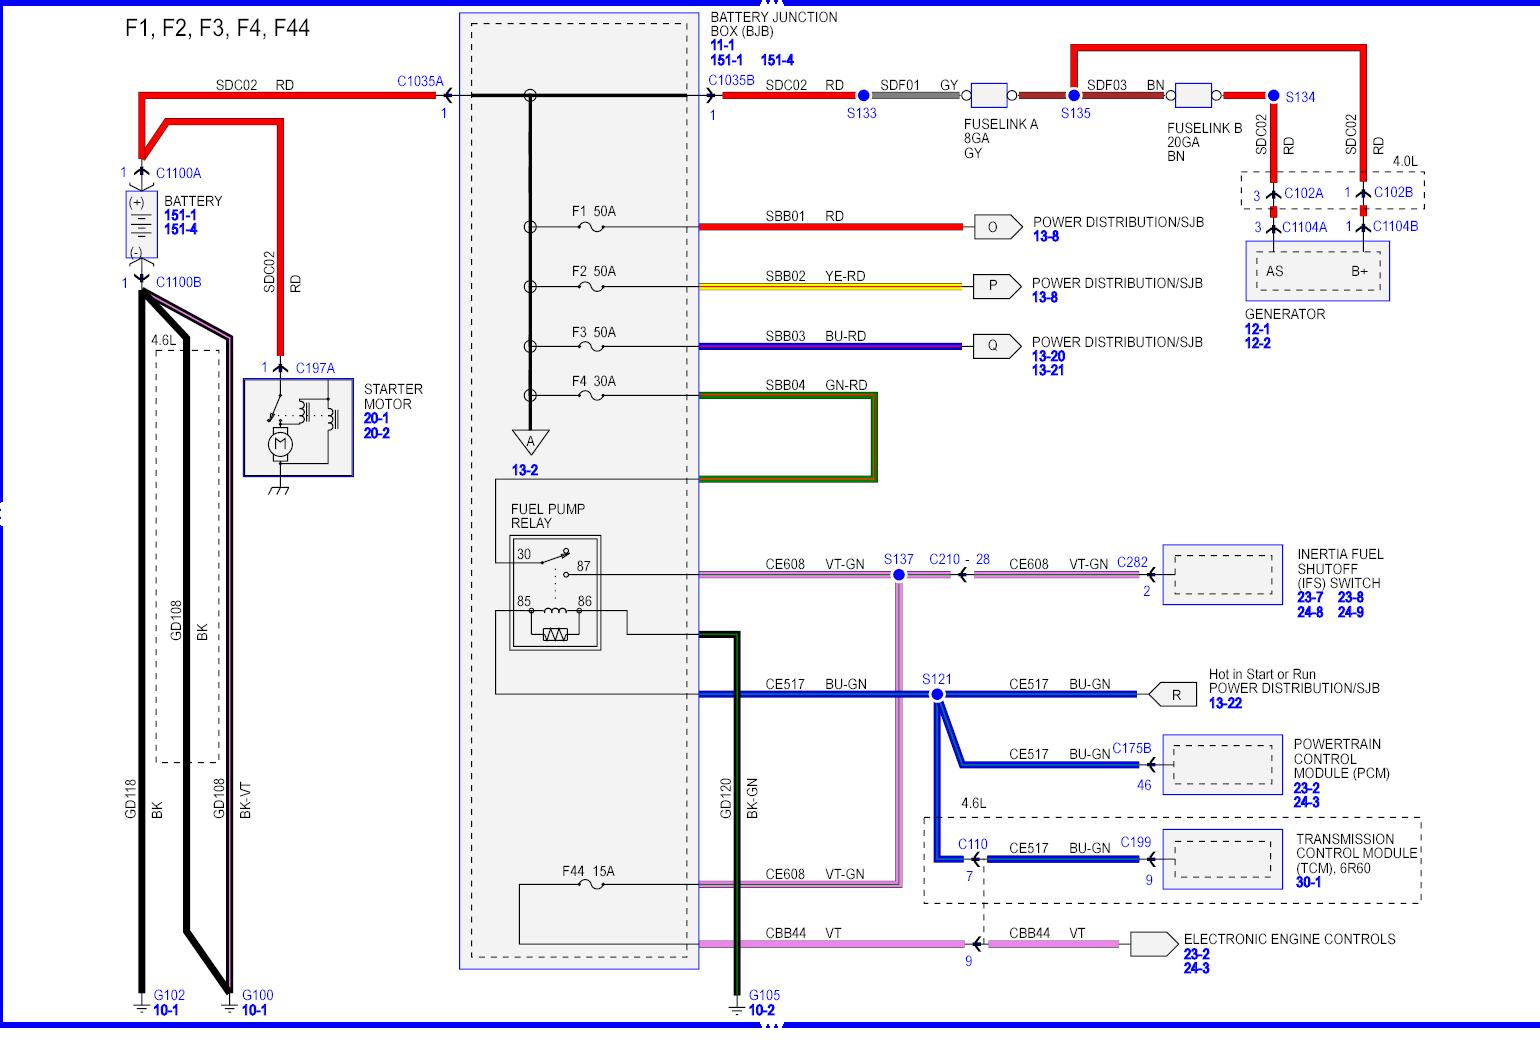1540x1048 pixels.
Task: Click the S135 splice dot
Action: [x=1074, y=96]
